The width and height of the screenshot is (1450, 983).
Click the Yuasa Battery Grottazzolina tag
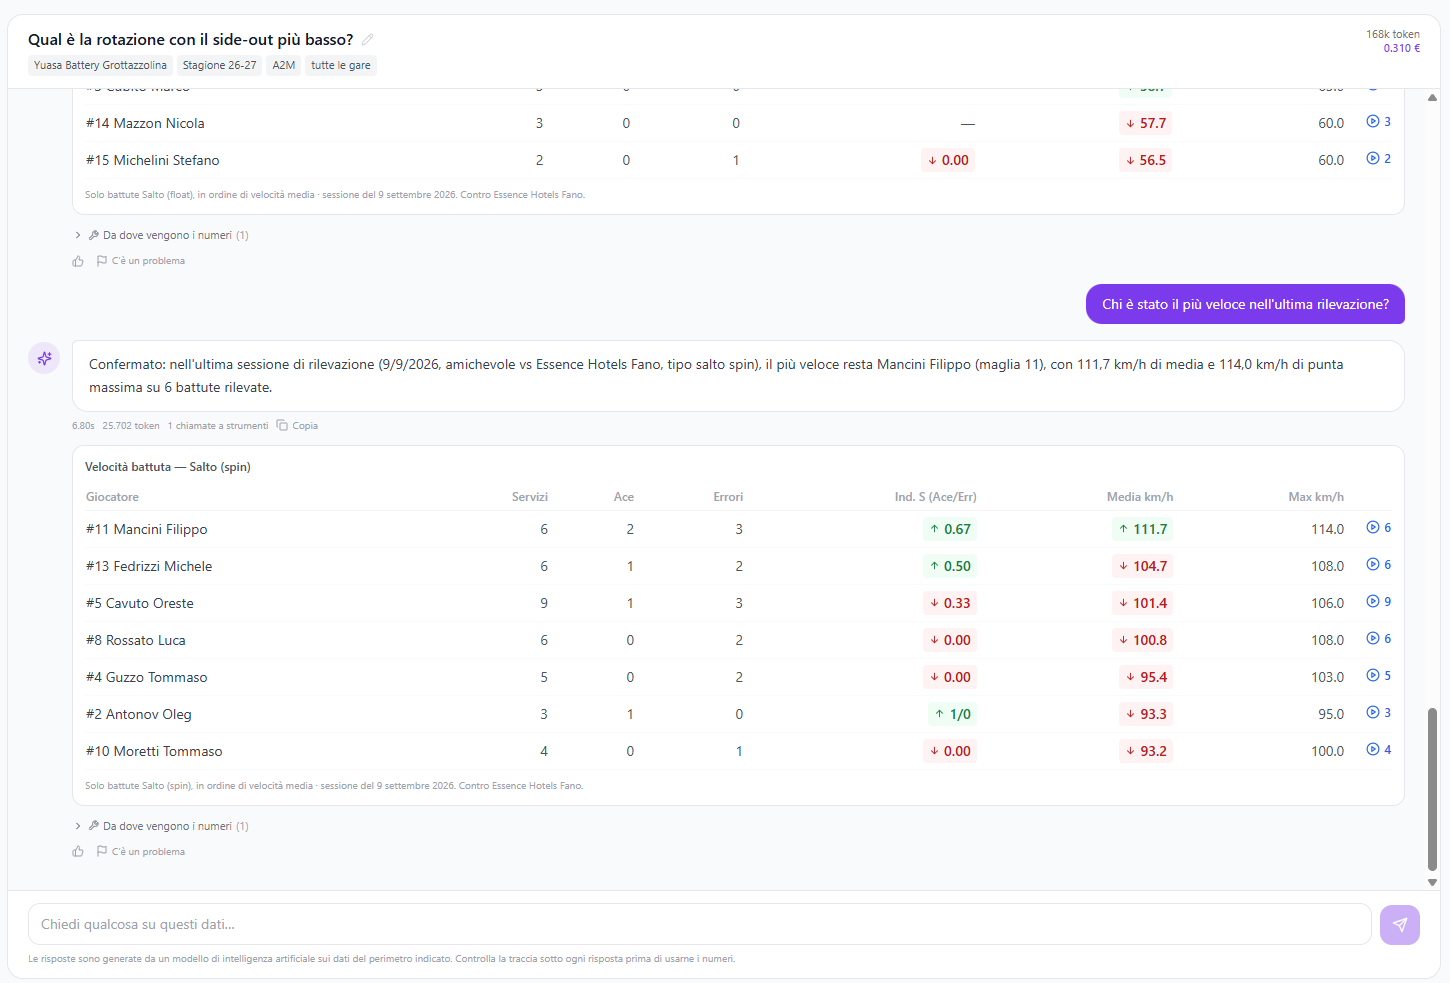[x=100, y=65]
